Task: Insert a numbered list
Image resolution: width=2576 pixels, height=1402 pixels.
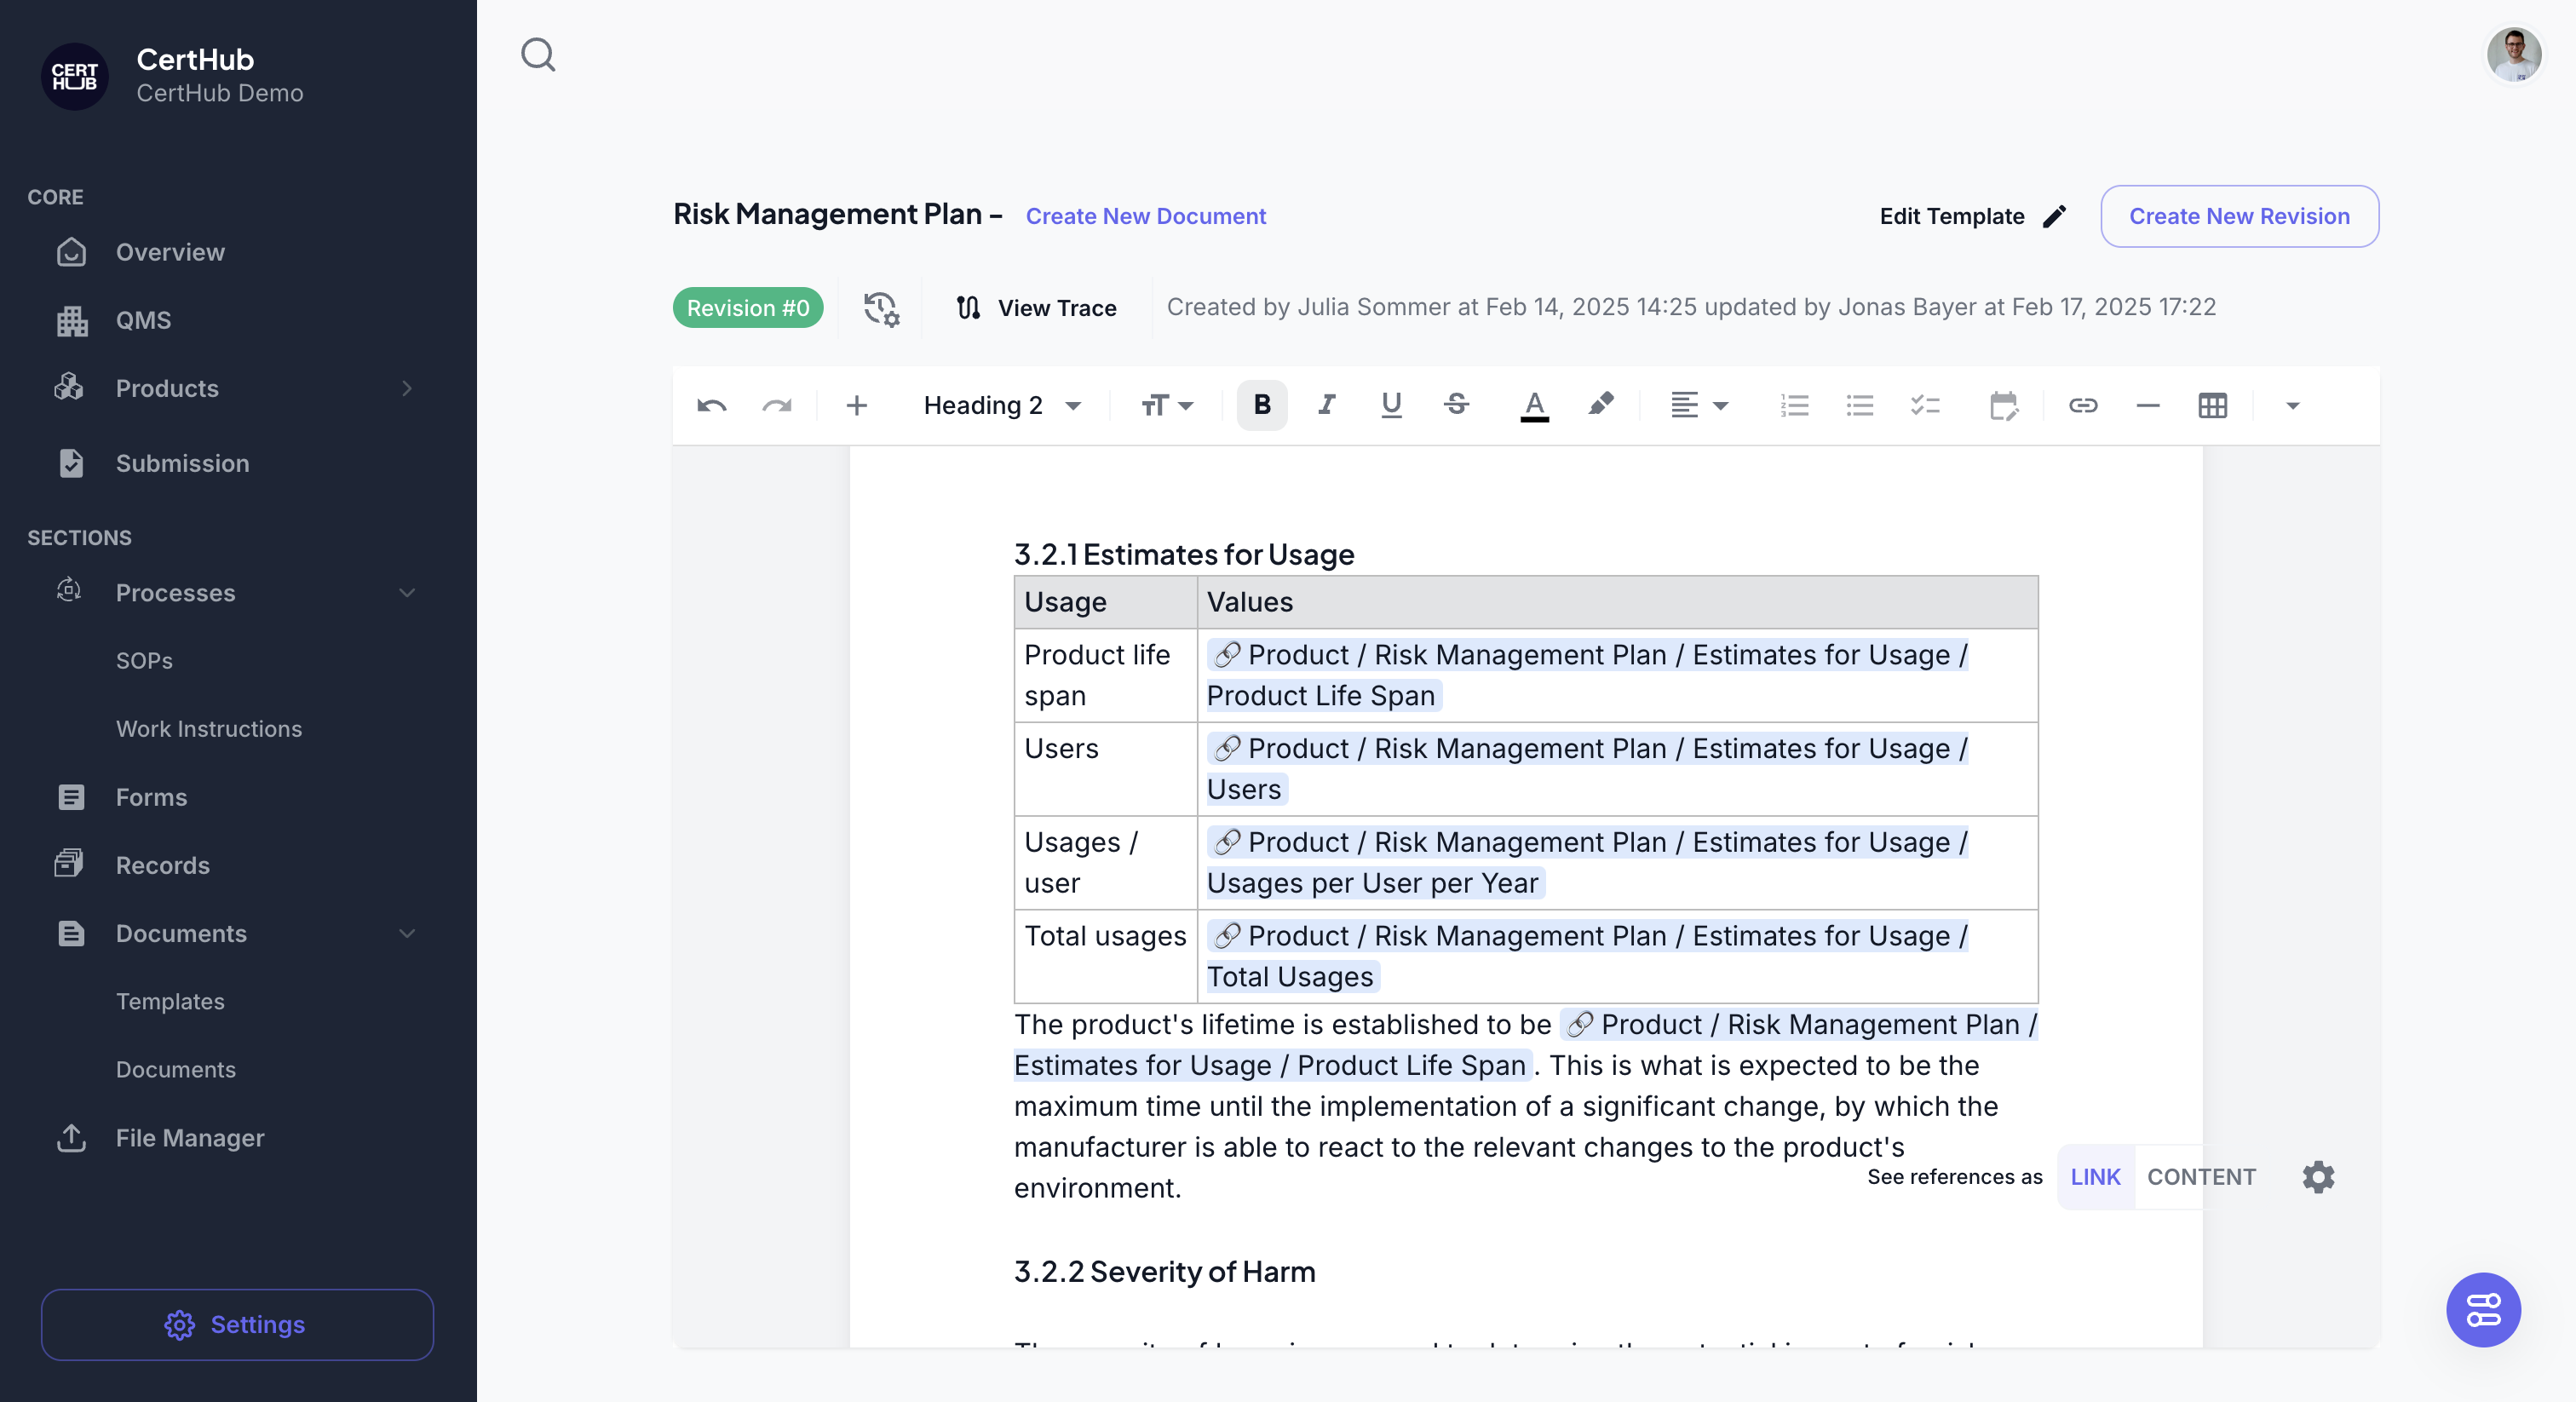Action: (1794, 406)
